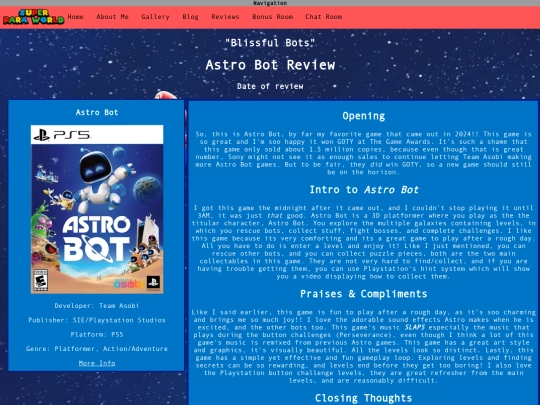The width and height of the screenshot is (540, 405).
Task: Navigate to the Blog section
Action: (190, 17)
